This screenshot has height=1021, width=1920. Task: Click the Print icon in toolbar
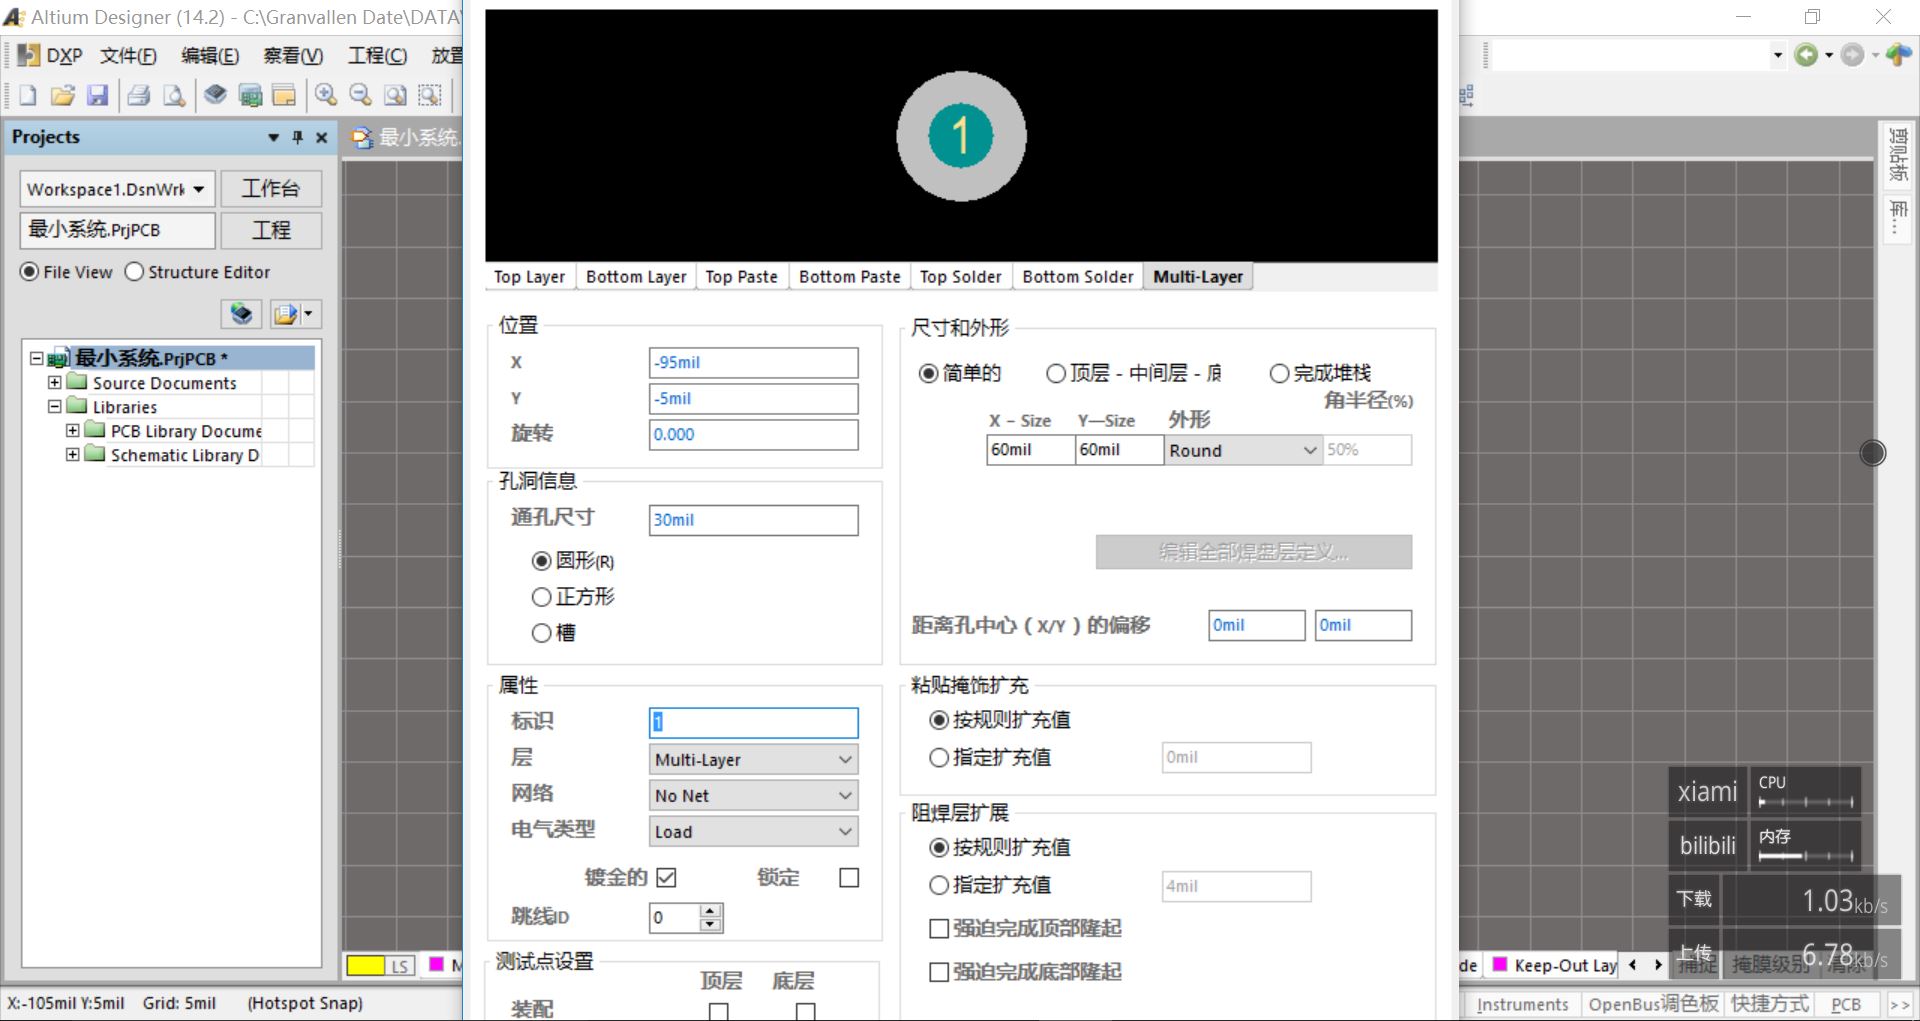(139, 95)
